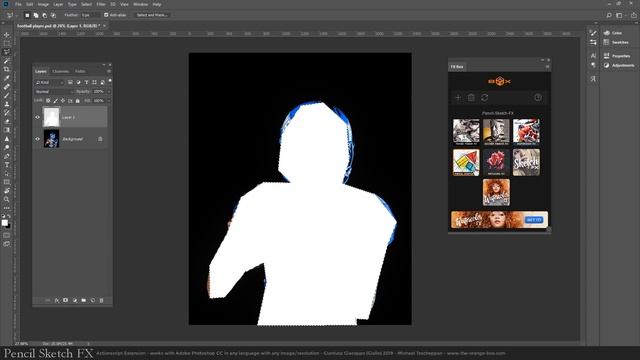Open the Window menu
The image size is (640, 360).
(x=140, y=4)
